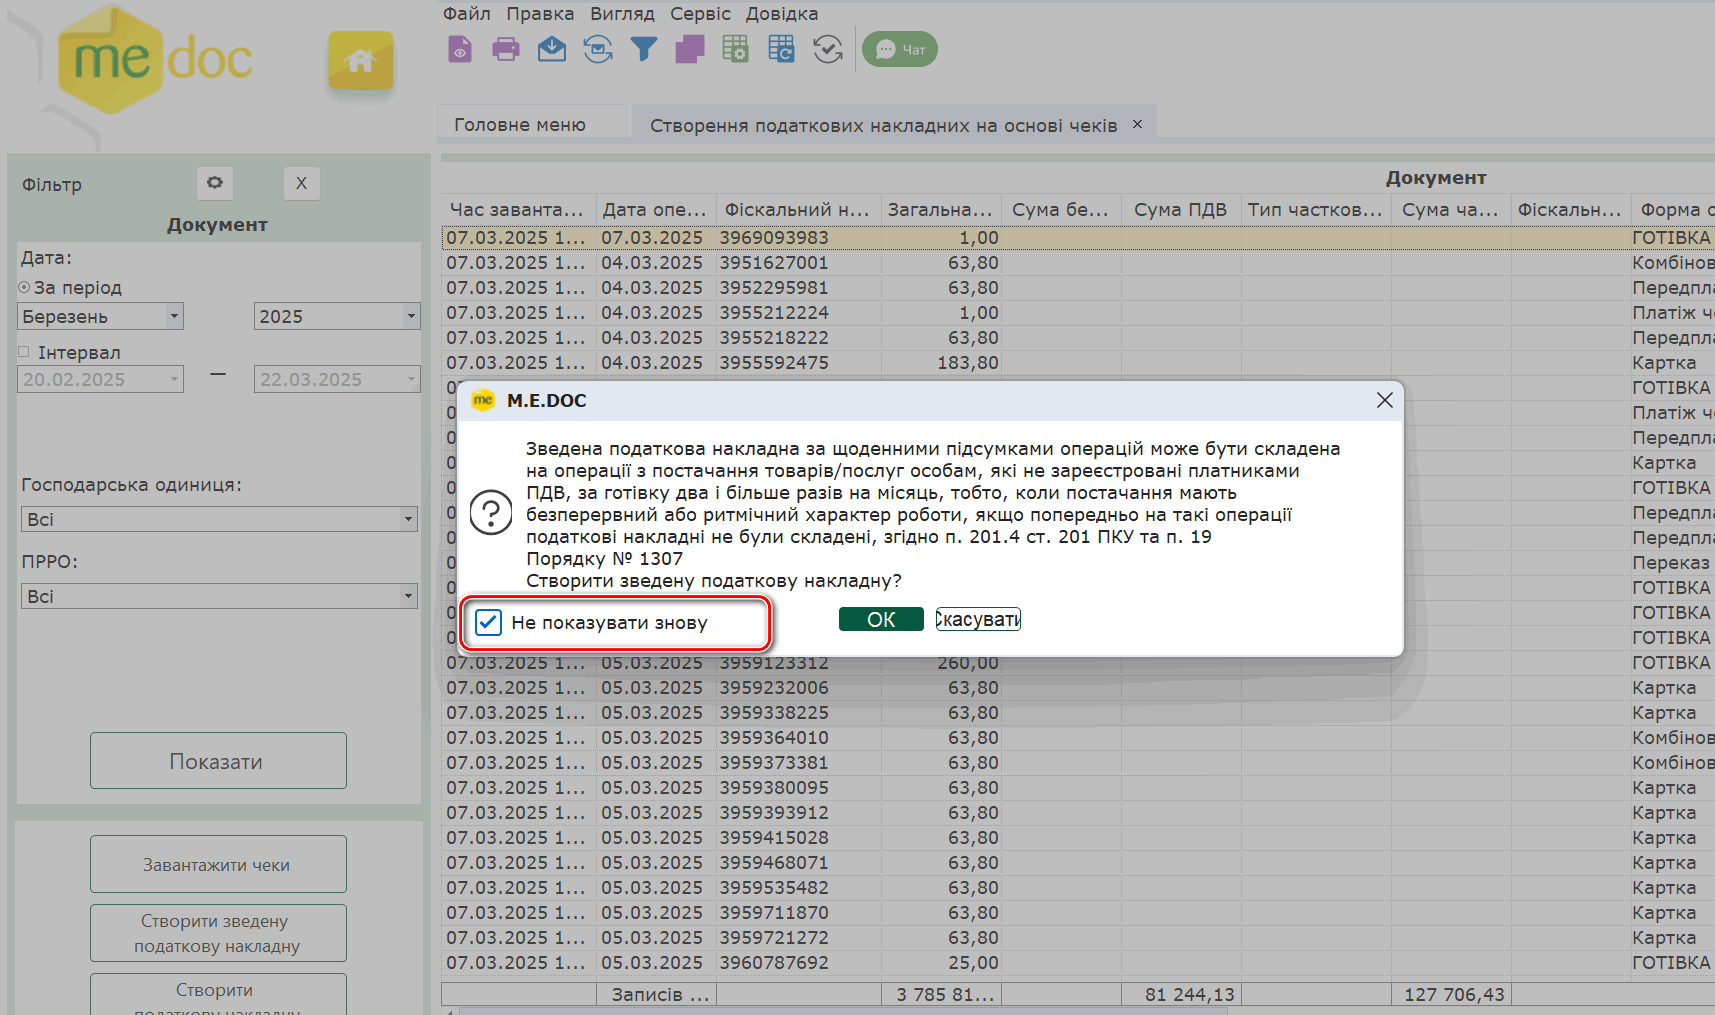Click the printer icon in toolbar
1715x1015 pixels.
pos(506,49)
